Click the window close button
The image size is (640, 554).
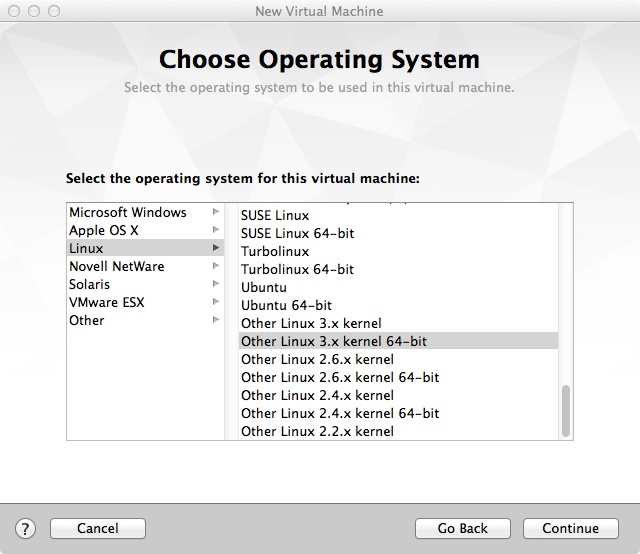14,11
